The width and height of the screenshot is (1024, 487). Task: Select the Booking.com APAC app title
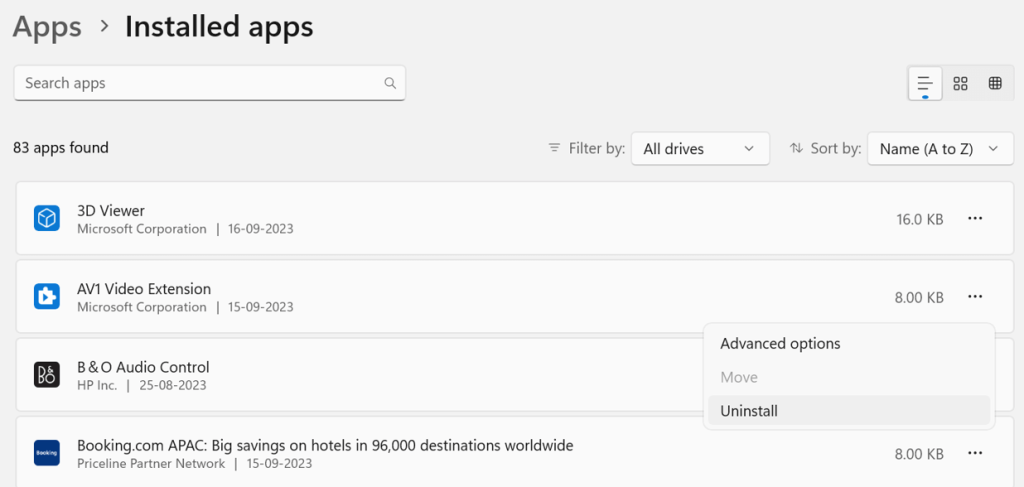tap(325, 446)
